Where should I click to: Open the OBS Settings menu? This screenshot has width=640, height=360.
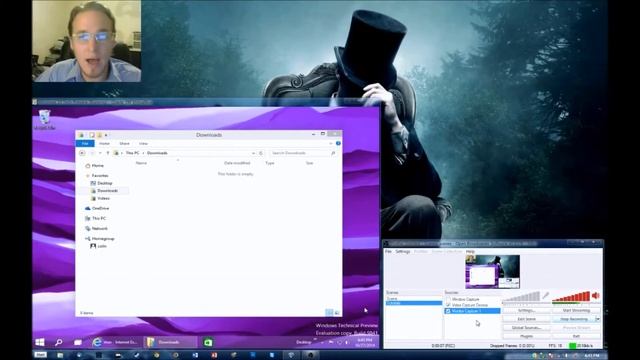[402, 251]
